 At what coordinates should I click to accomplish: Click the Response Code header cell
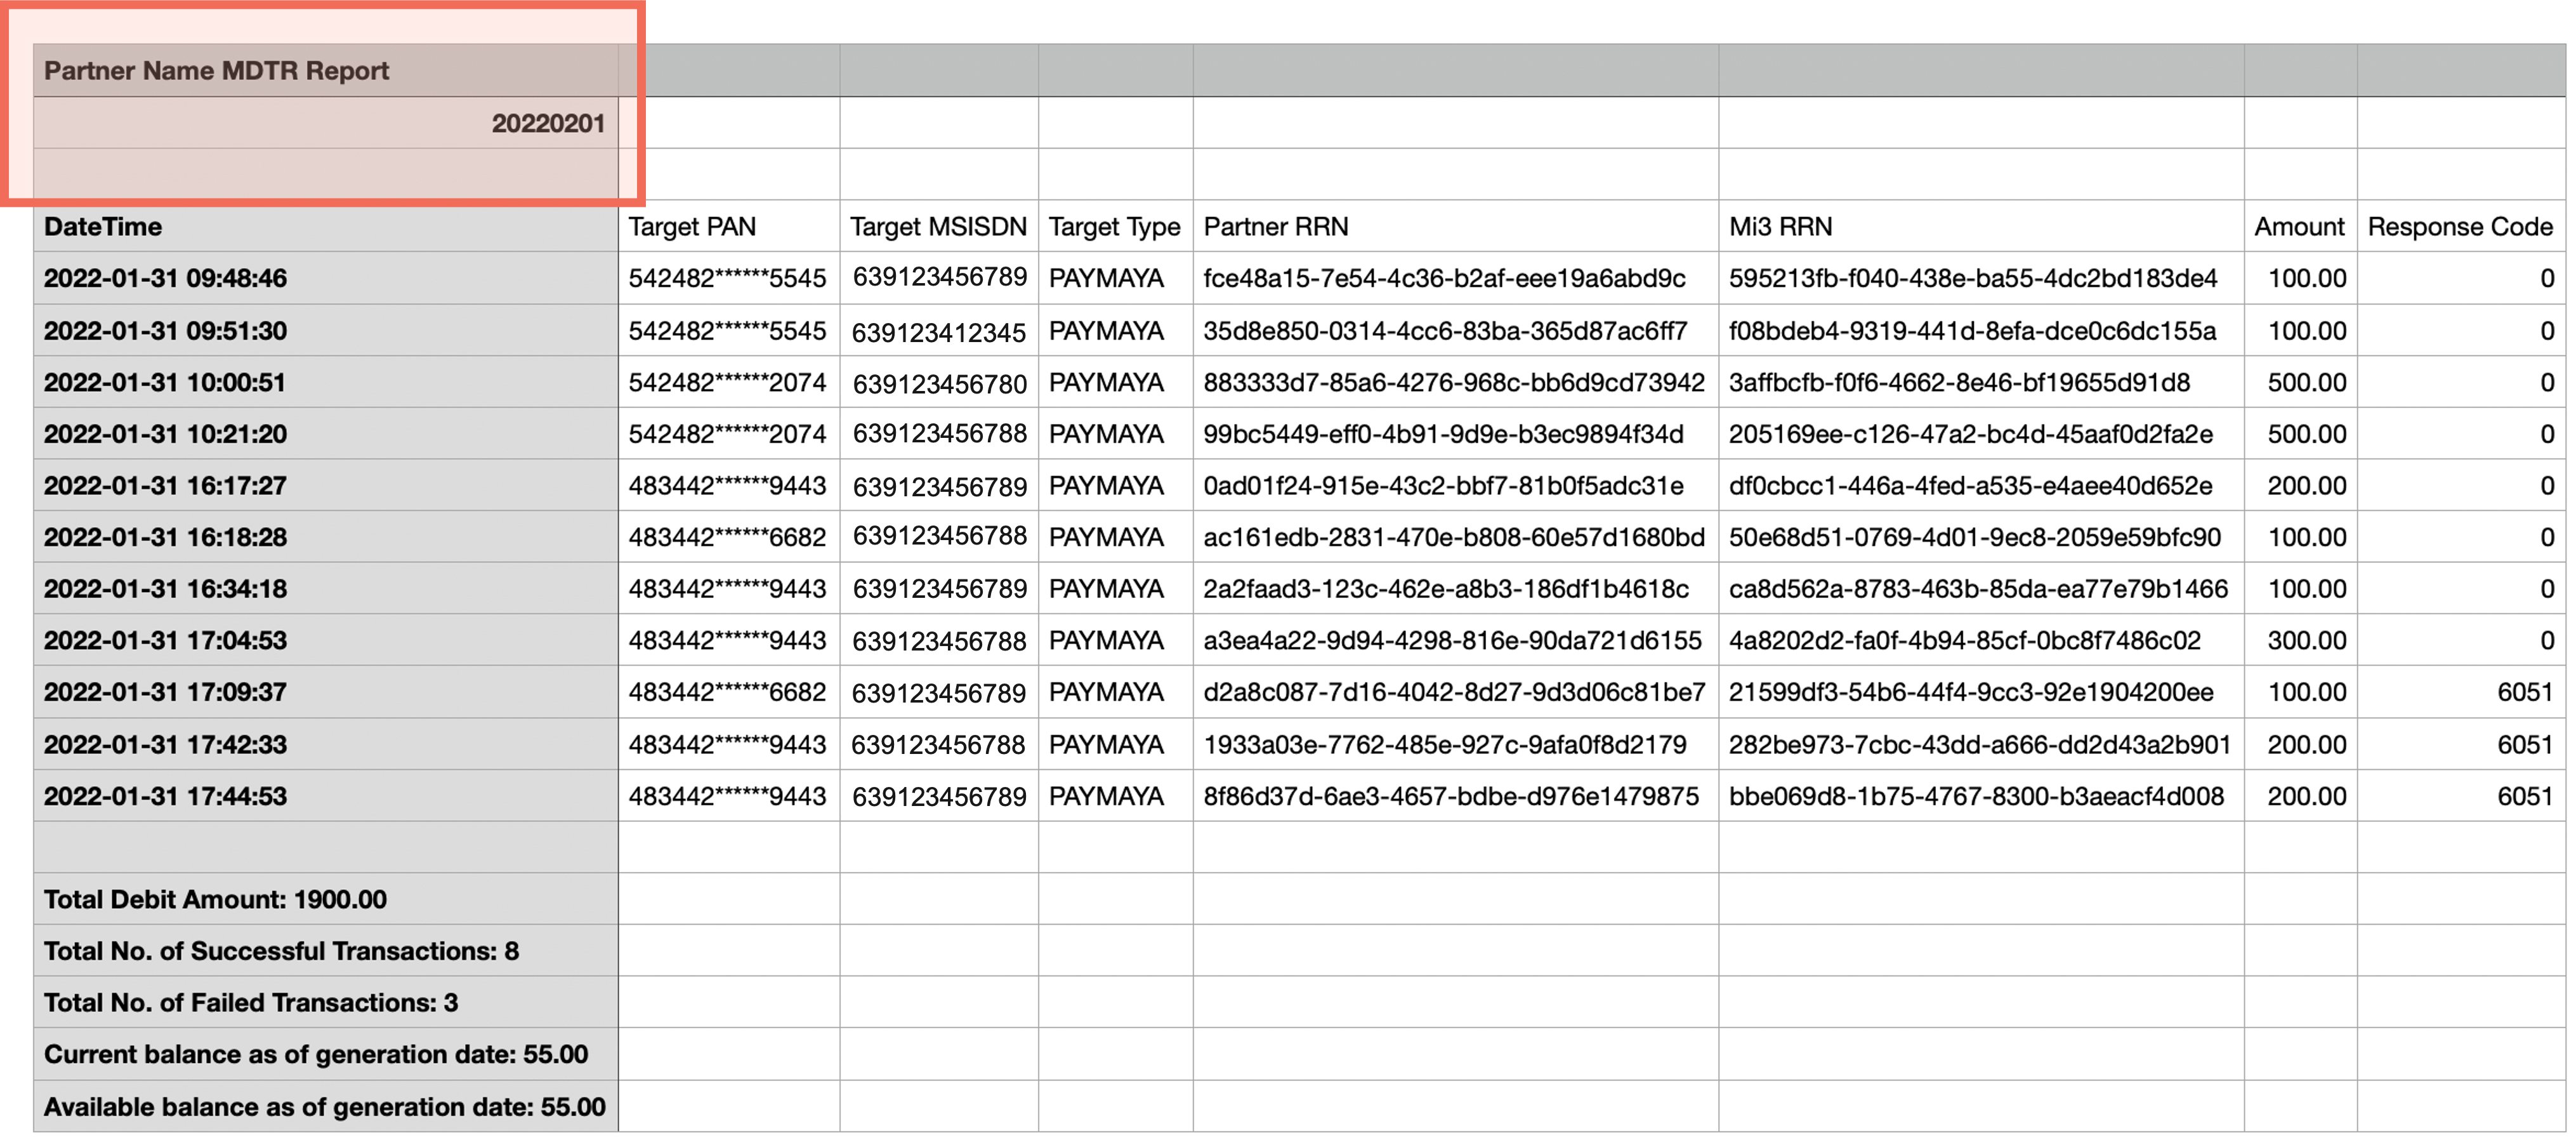point(2459,227)
